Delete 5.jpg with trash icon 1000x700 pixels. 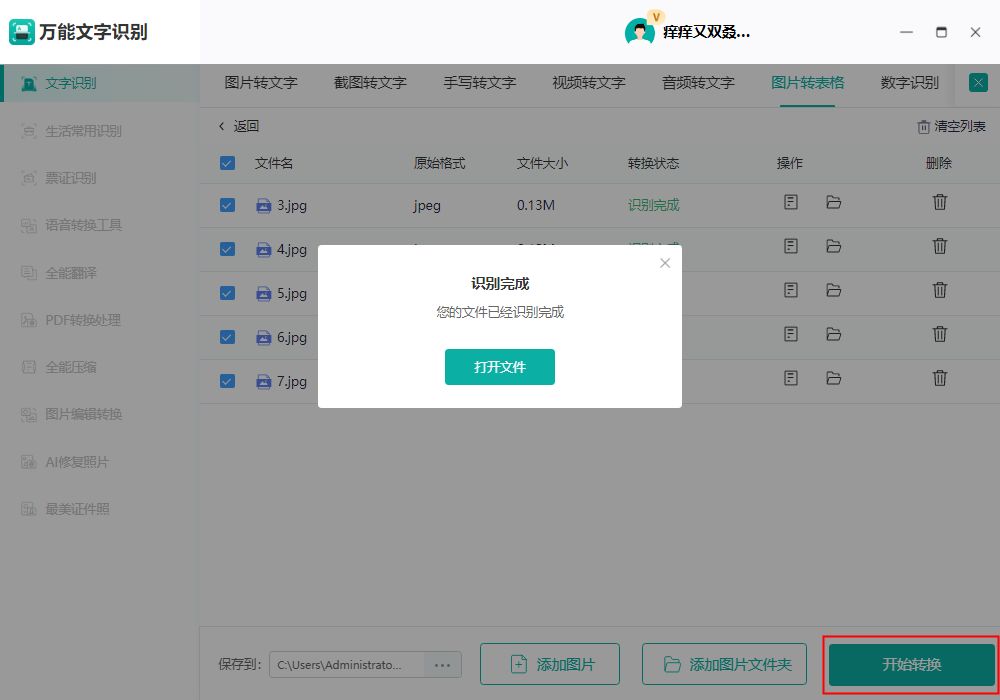pos(939,290)
